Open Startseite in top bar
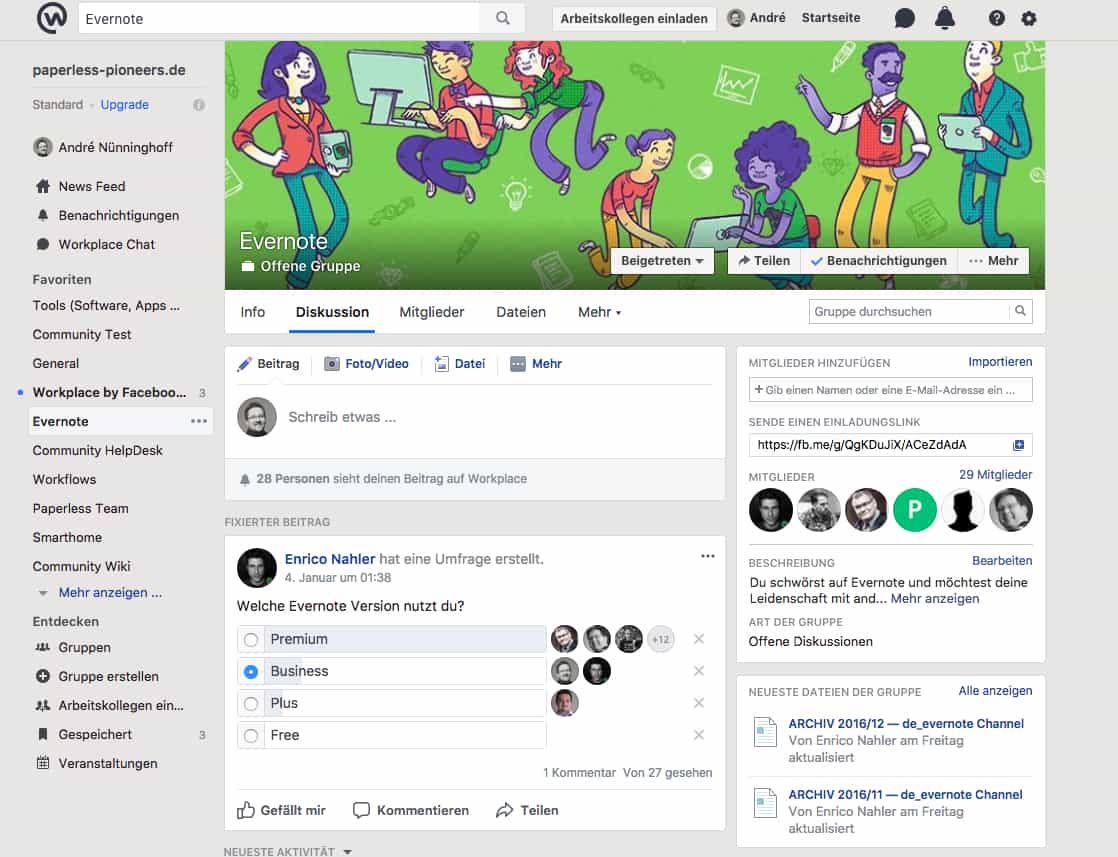The image size is (1118, 857). [x=831, y=18]
